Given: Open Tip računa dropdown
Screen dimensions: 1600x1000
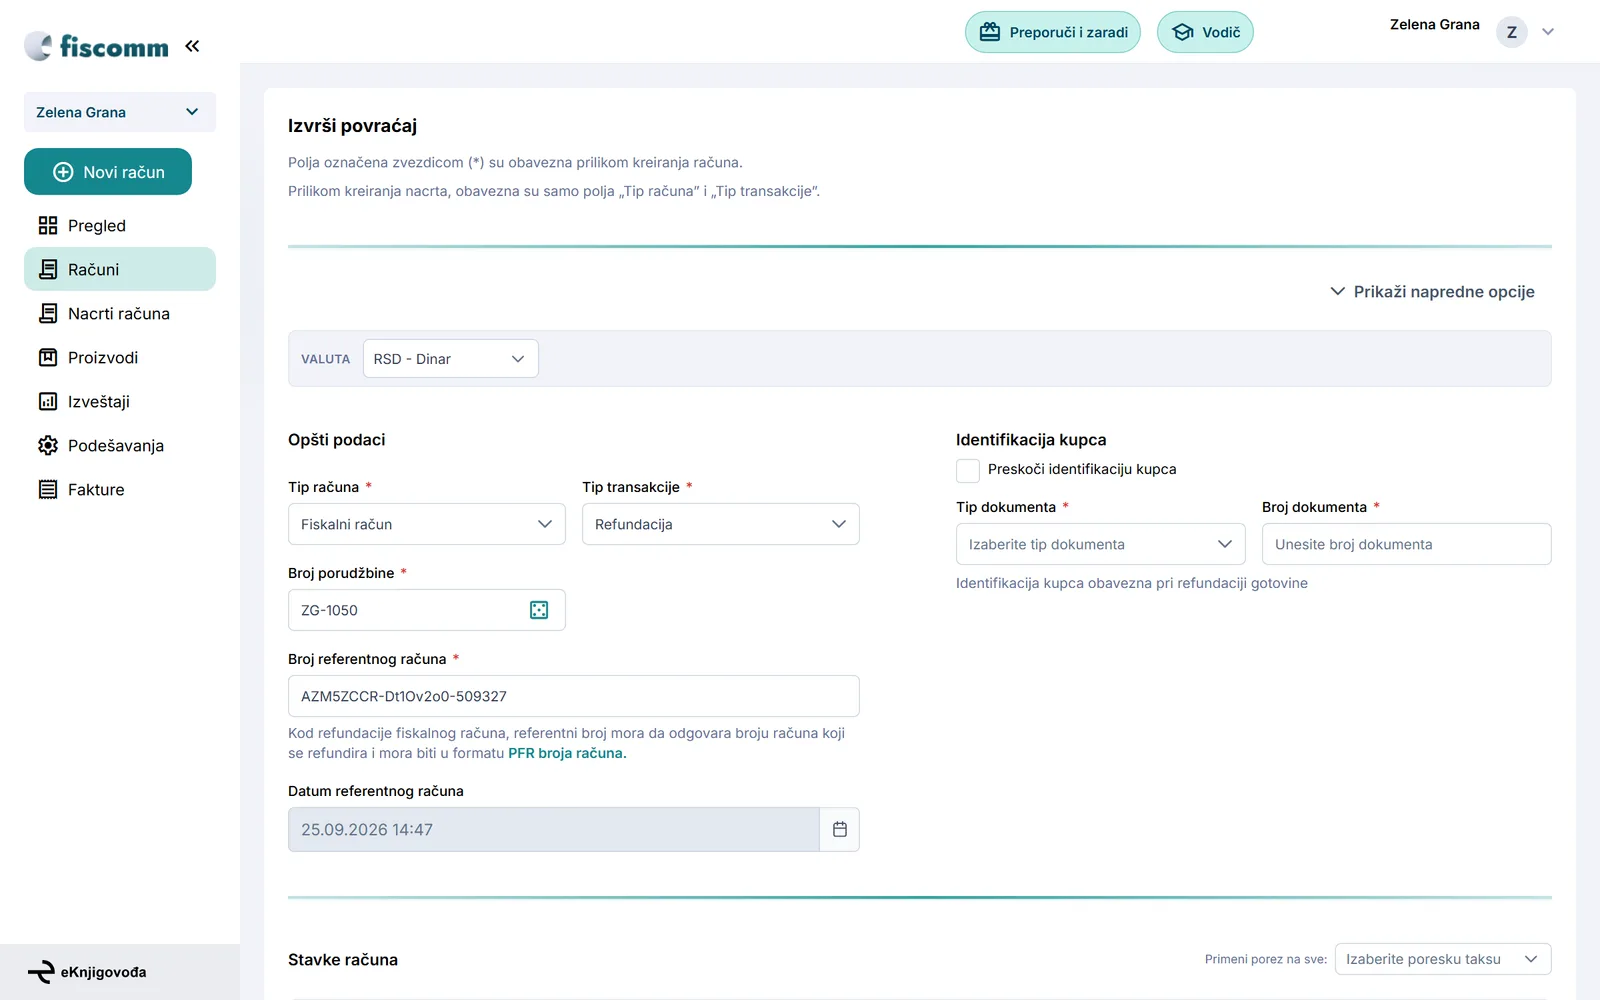Looking at the screenshot, I should (x=427, y=524).
